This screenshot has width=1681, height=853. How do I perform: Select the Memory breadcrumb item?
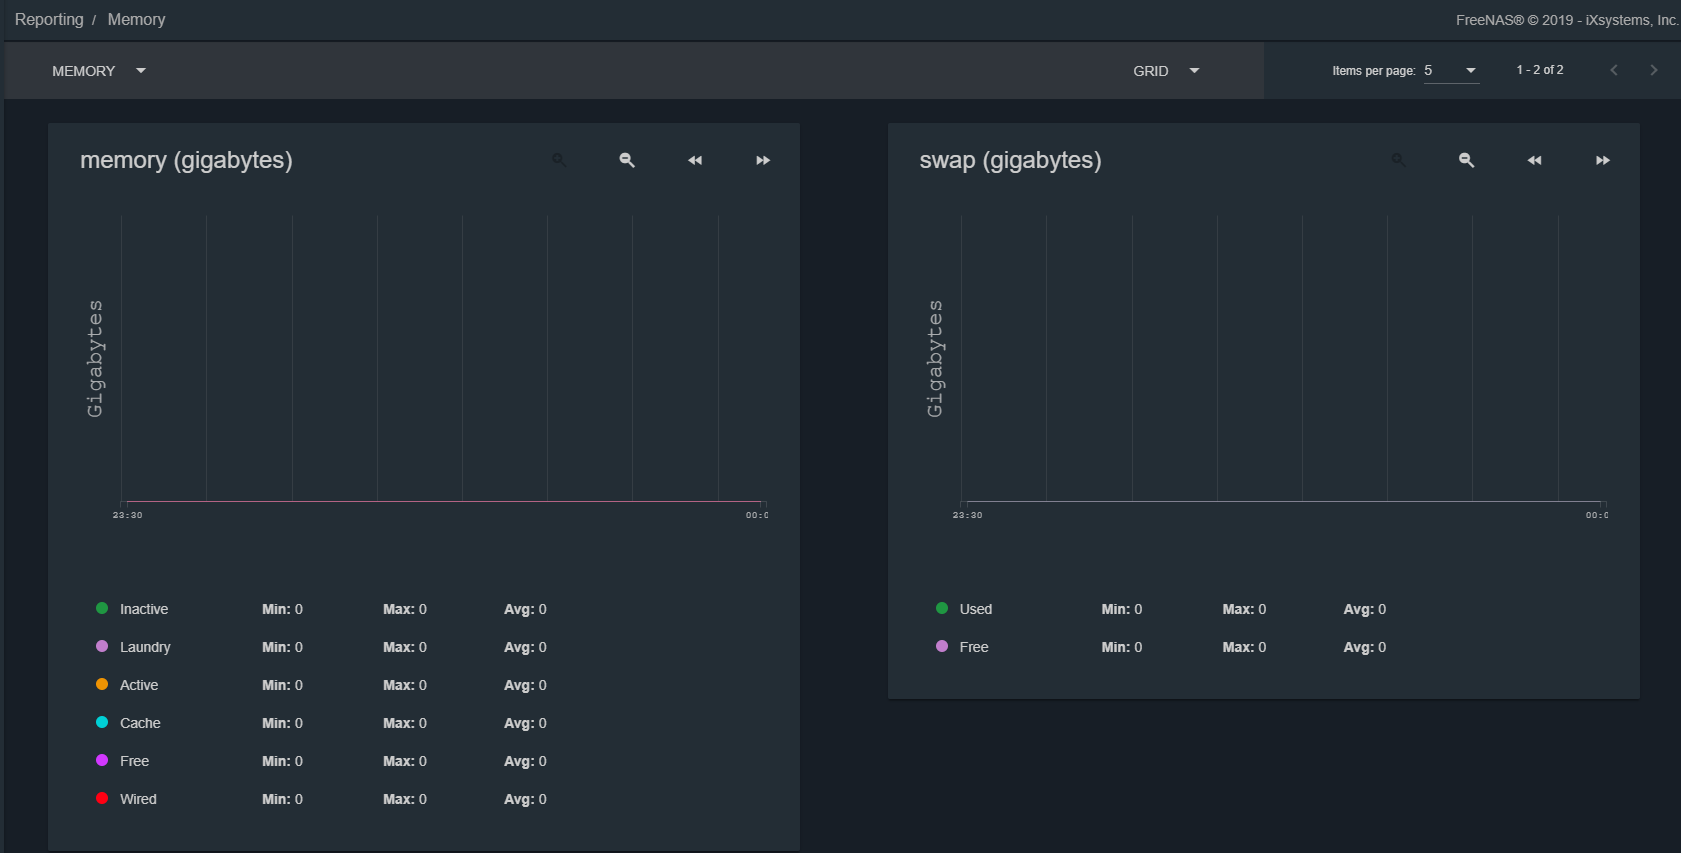136,20
